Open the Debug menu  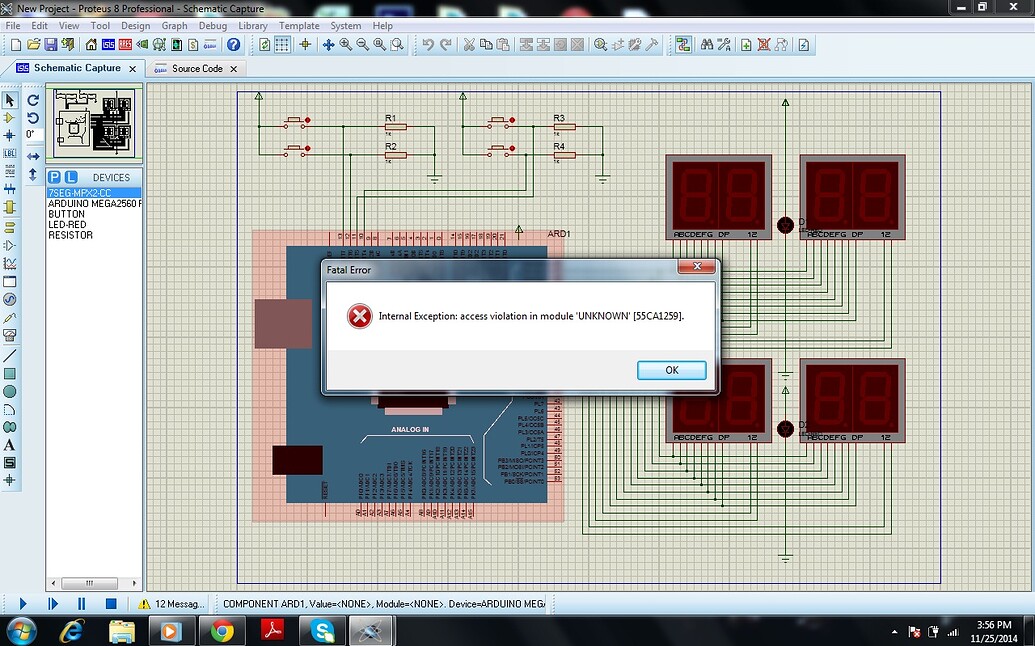212,25
